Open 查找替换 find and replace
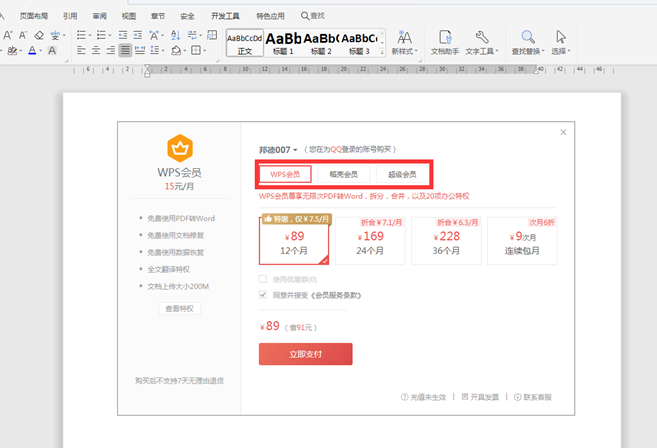Screen dimensions: 657x448 pos(528,43)
